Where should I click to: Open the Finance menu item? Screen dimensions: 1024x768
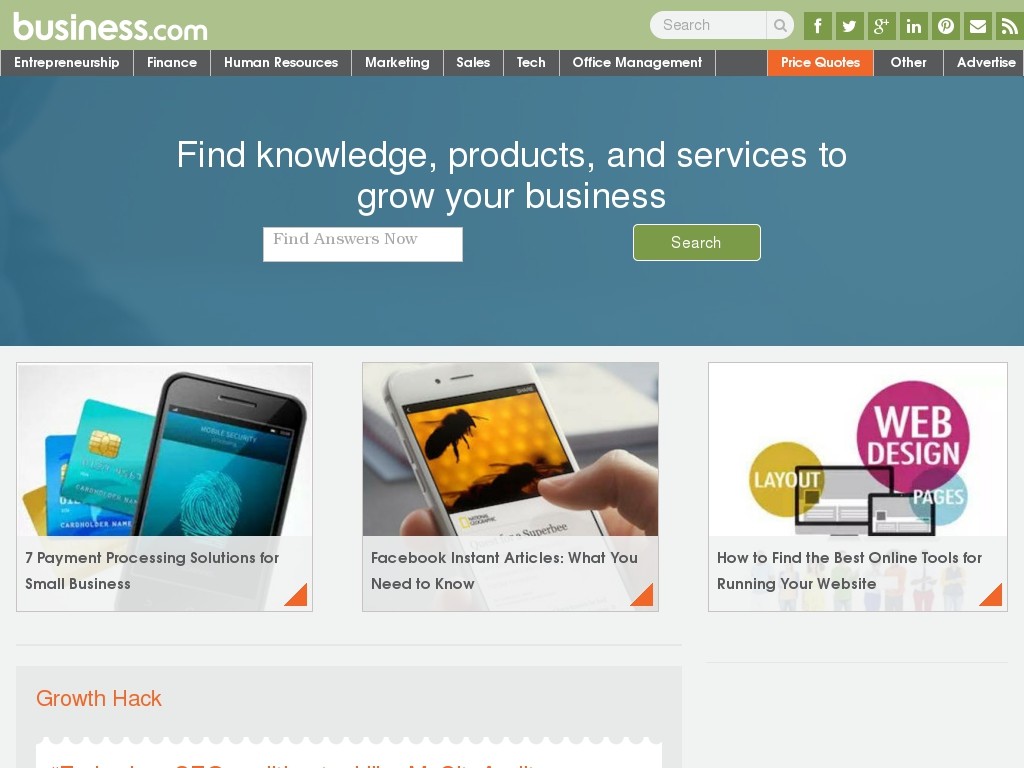click(172, 63)
